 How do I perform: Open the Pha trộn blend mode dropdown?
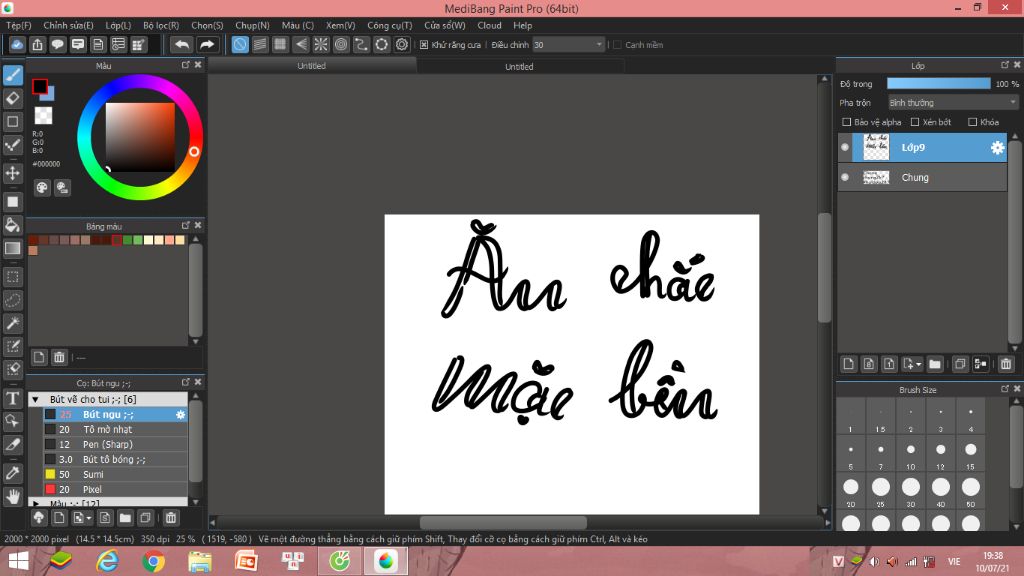[x=952, y=103]
